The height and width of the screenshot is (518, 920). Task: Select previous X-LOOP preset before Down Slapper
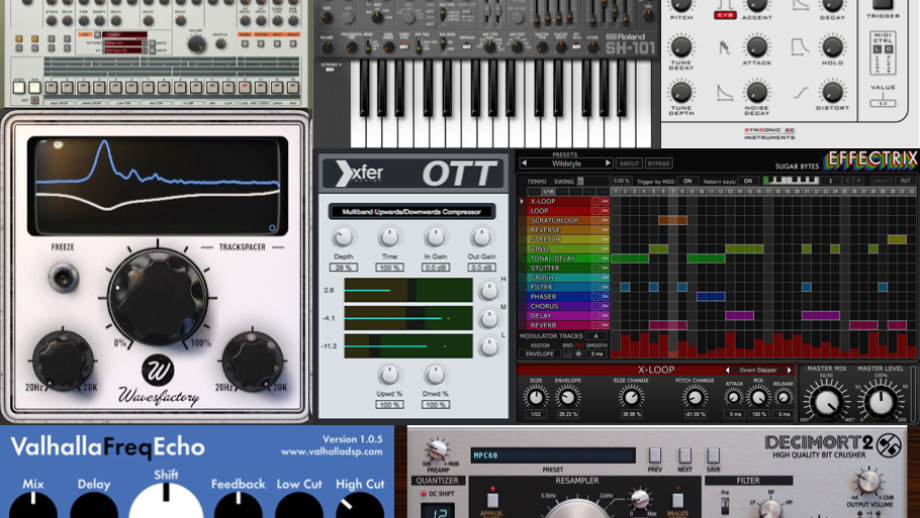click(x=728, y=370)
